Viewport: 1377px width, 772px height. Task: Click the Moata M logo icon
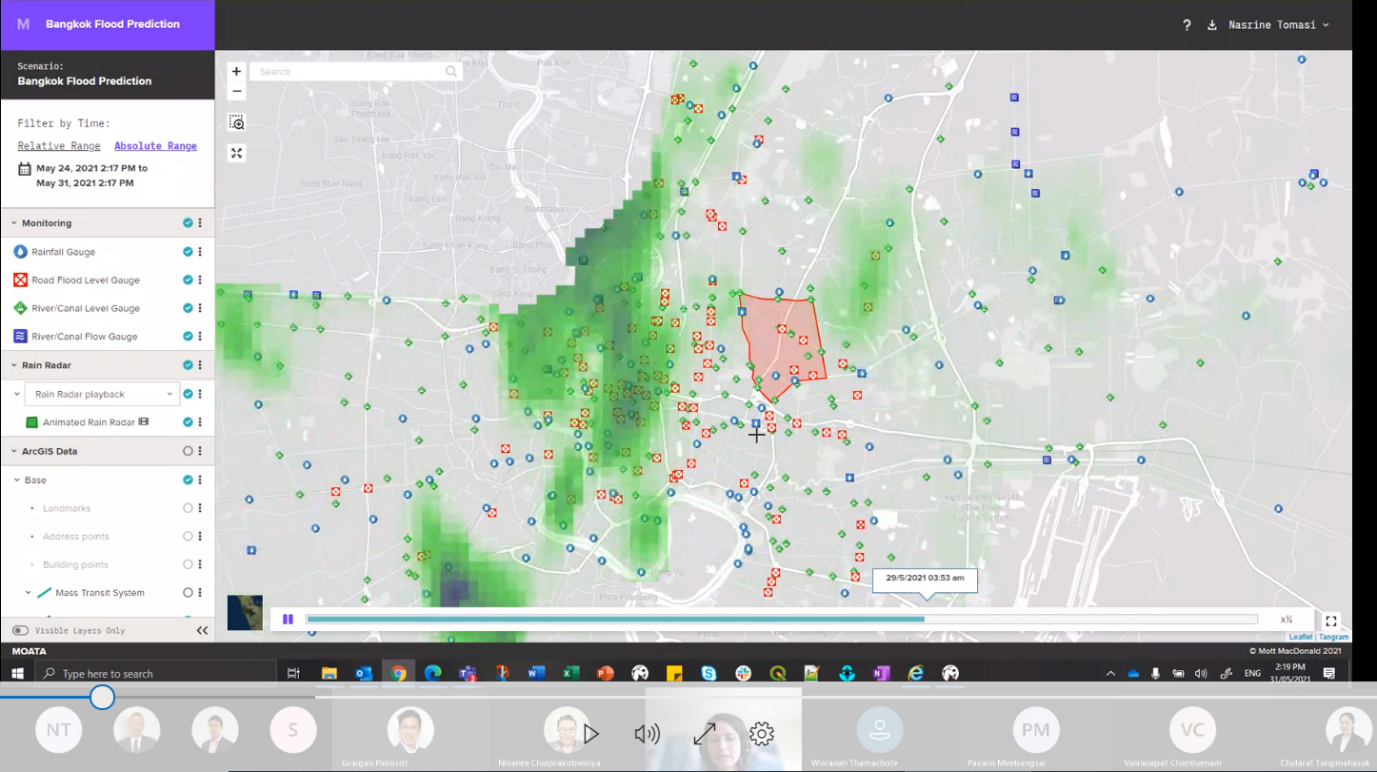[23, 24]
